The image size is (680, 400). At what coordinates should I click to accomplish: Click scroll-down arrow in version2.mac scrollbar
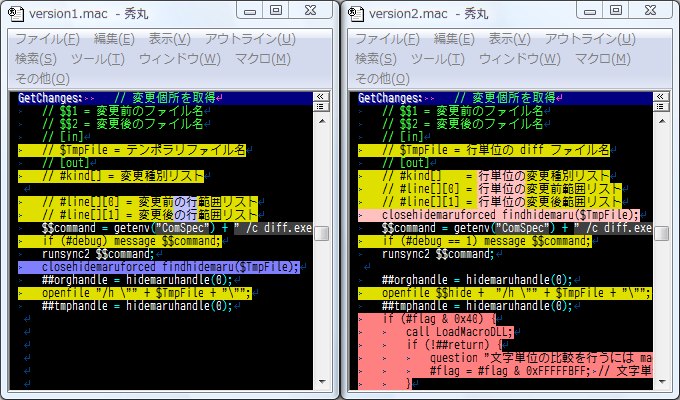[x=662, y=382]
